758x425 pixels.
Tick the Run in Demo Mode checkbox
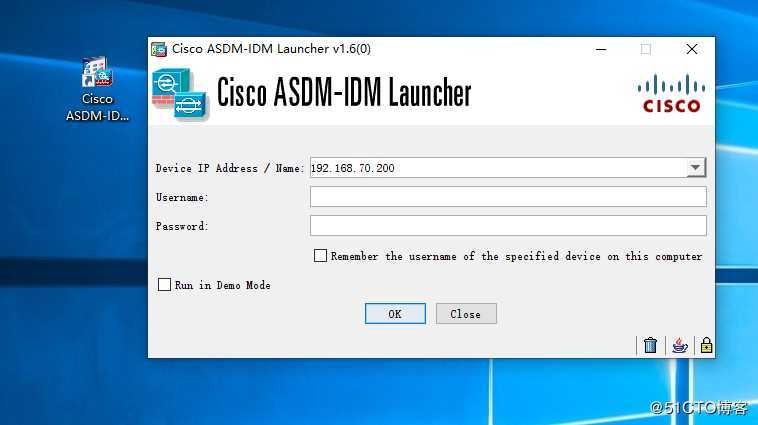(x=164, y=284)
